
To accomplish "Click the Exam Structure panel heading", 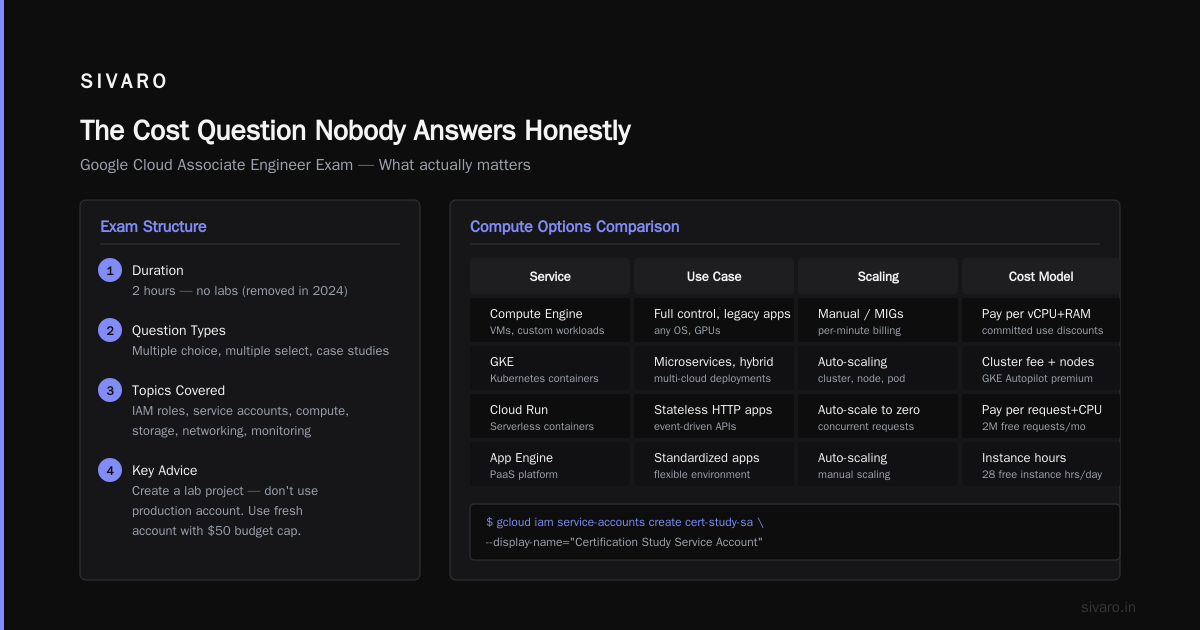I will (153, 226).
